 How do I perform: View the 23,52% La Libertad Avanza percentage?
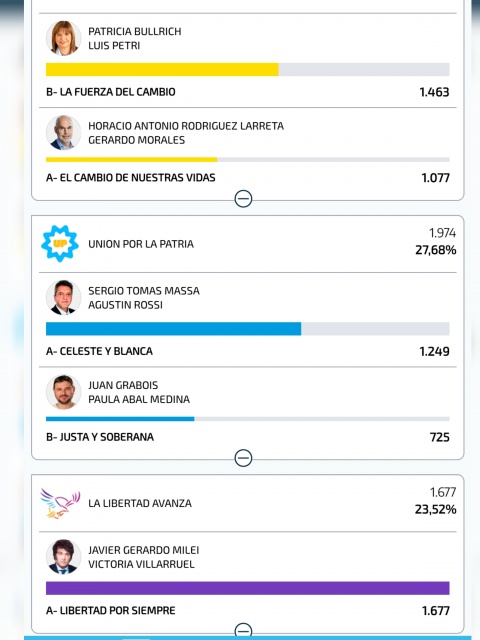[436, 509]
